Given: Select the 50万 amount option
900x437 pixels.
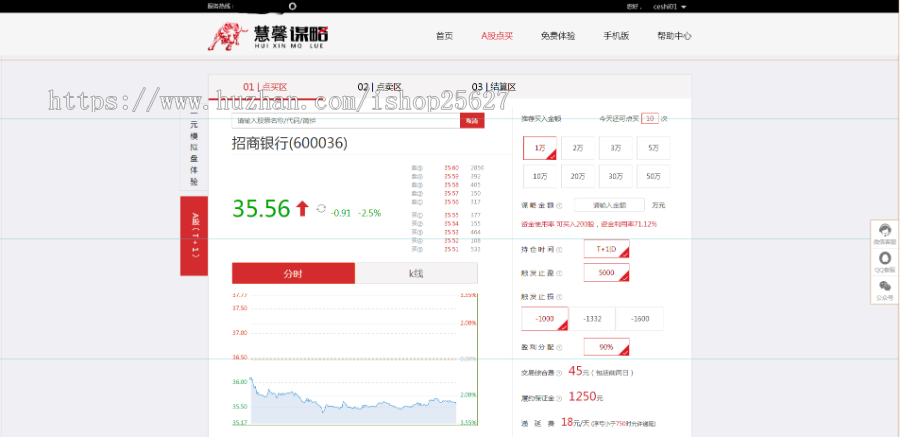Looking at the screenshot, I should [x=654, y=176].
